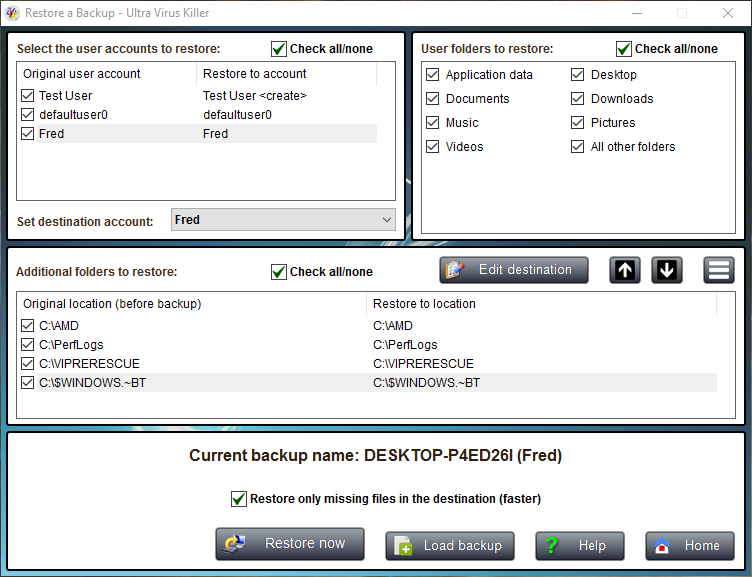Uncheck the C:\PerfLogs folder checkbox
The image size is (752, 577).
[28, 344]
